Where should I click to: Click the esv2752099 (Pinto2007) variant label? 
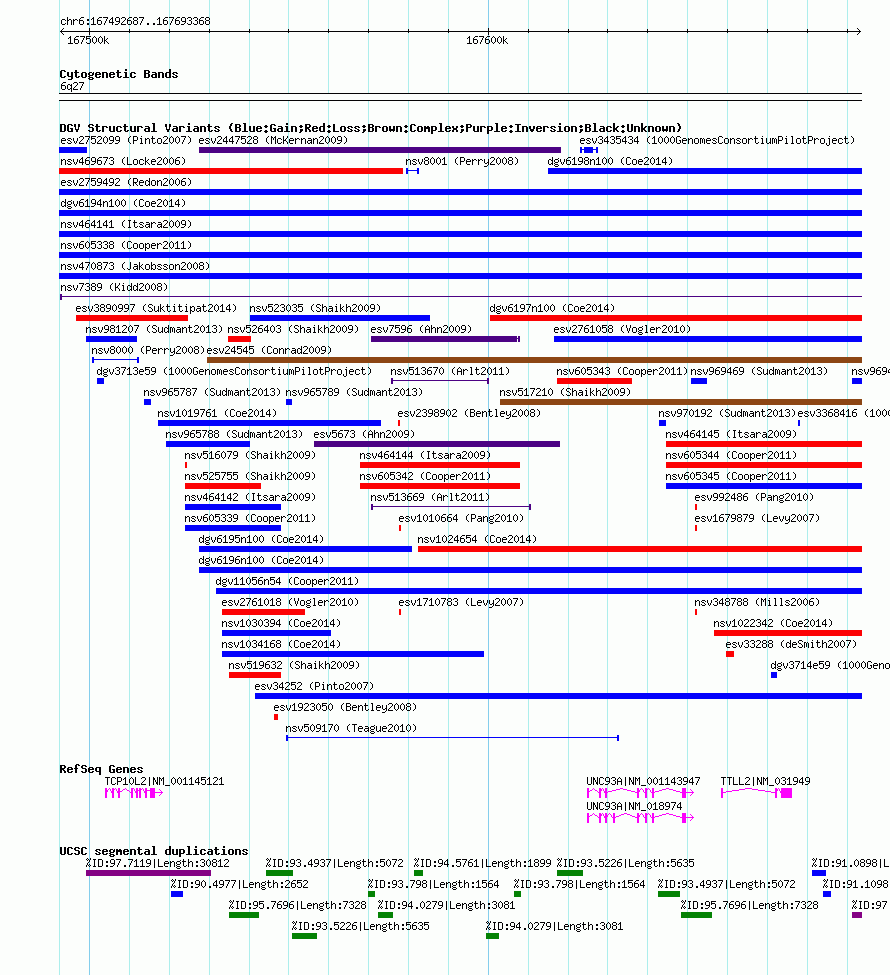pyautogui.click(x=126, y=141)
